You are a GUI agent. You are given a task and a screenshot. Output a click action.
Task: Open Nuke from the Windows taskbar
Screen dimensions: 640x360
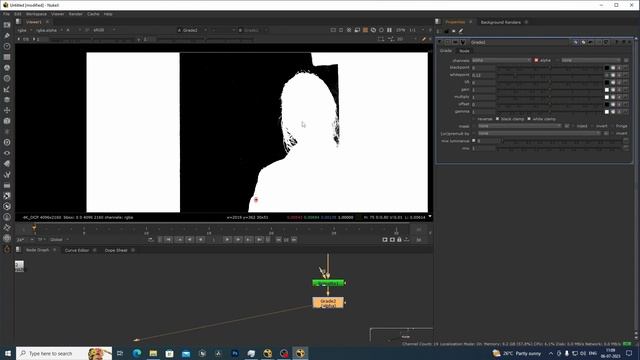(x=300, y=353)
